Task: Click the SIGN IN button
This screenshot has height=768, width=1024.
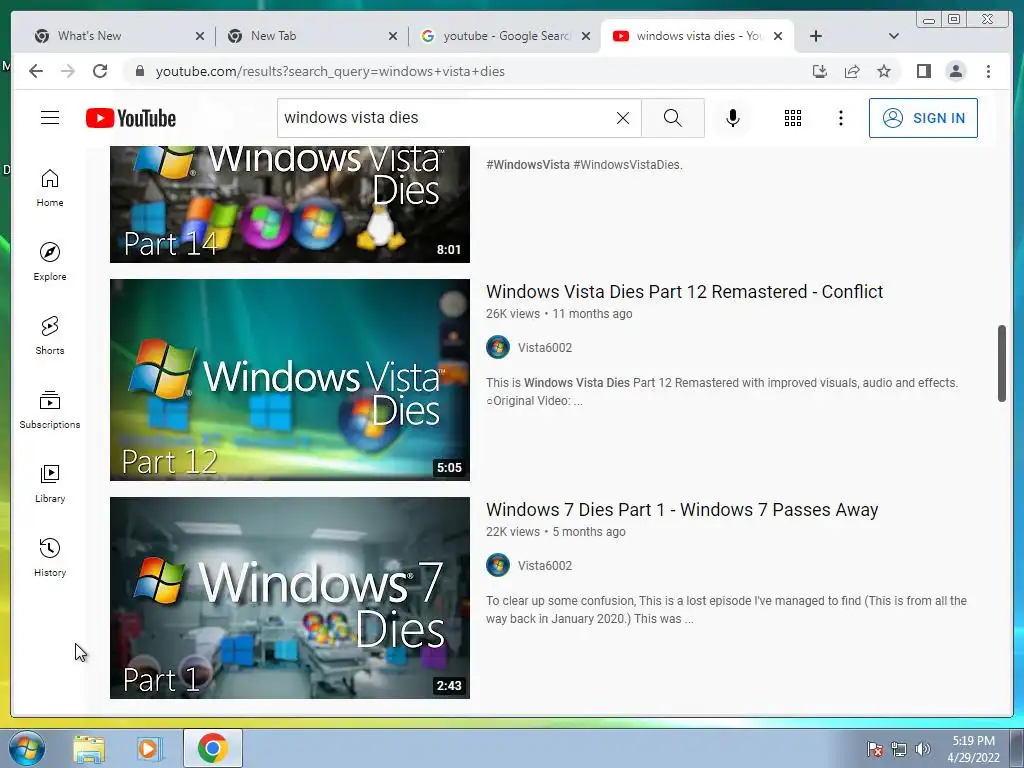Action: (x=923, y=118)
